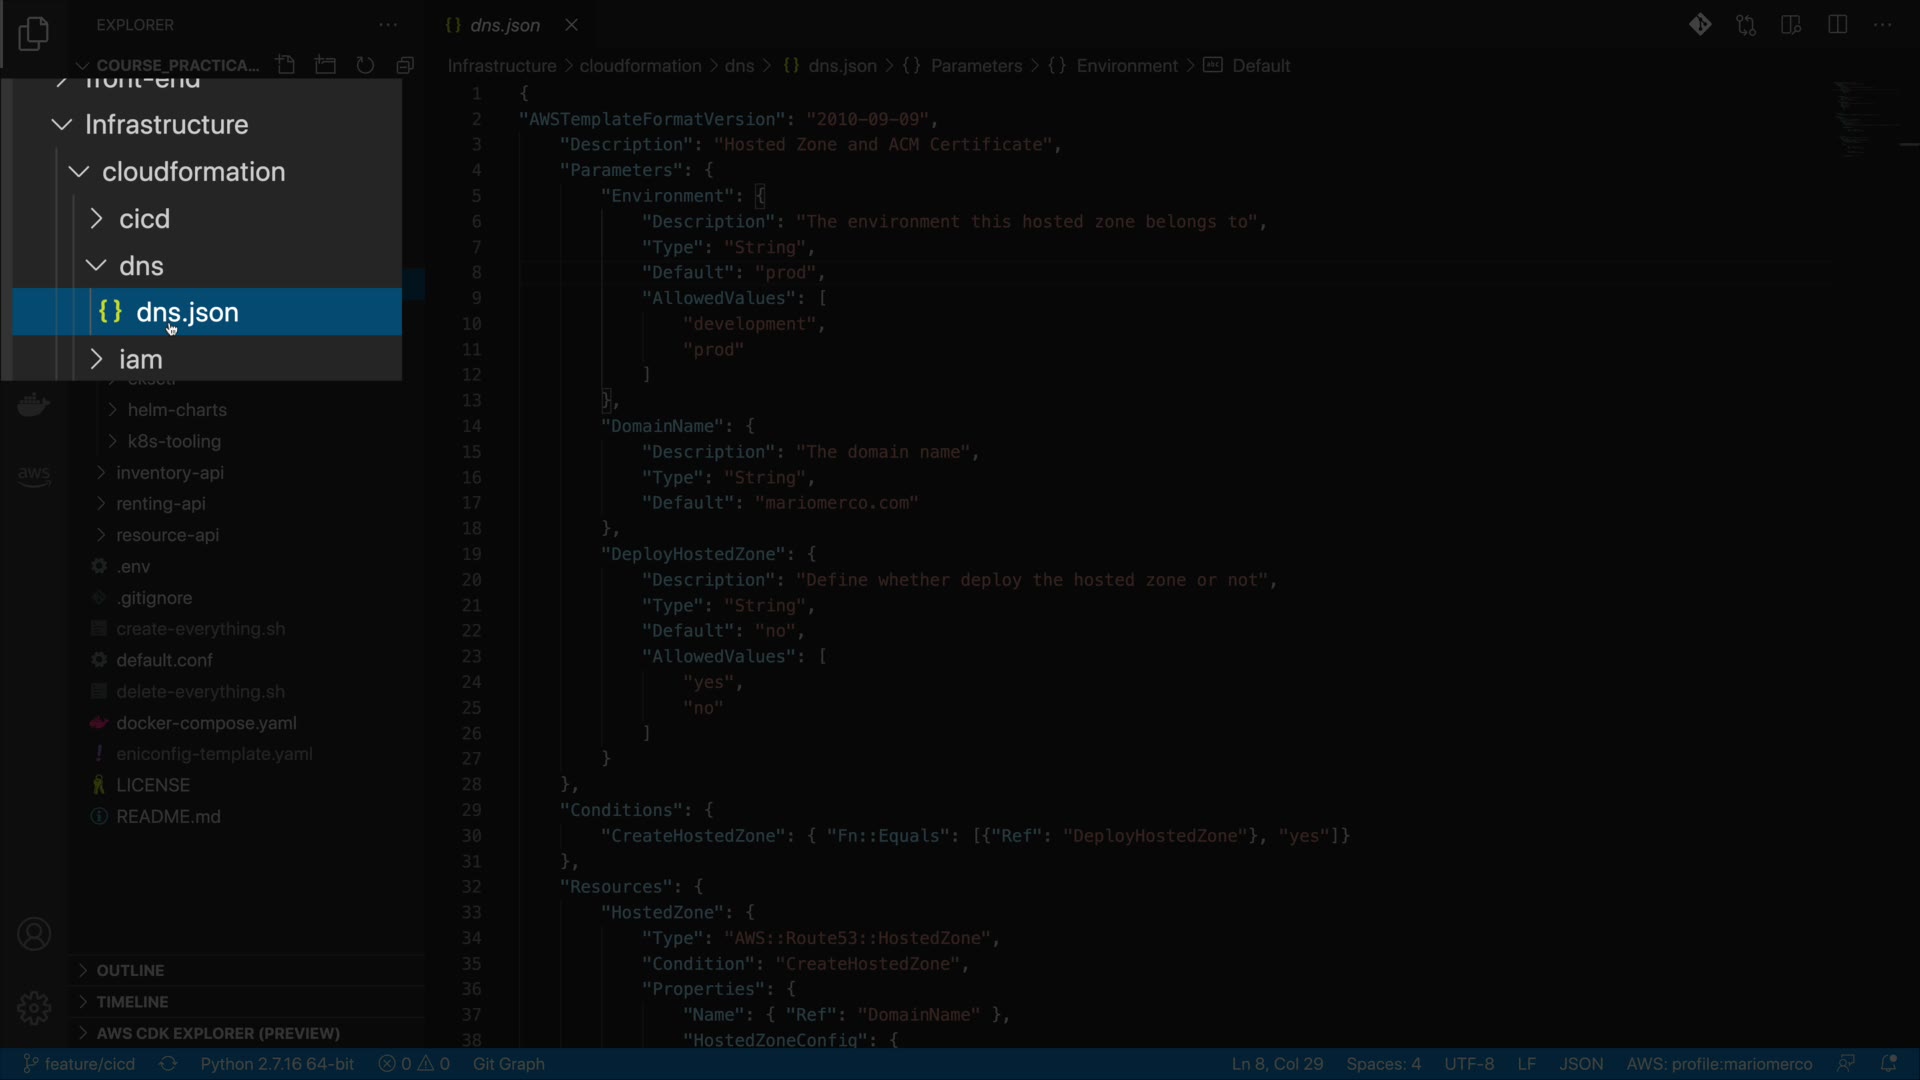Click the editor minimap preview
1920x1080 pixels.
tap(1868, 120)
